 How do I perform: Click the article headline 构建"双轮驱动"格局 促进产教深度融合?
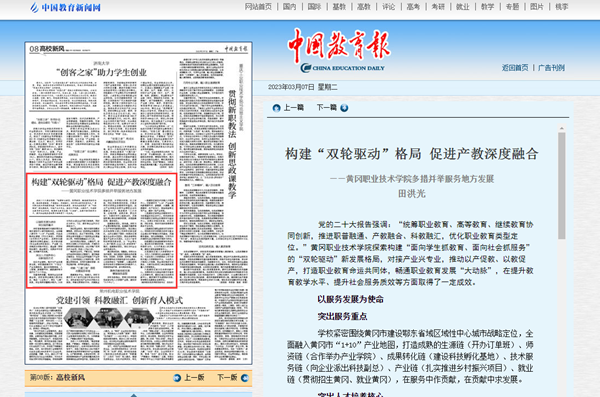pyautogui.click(x=412, y=154)
